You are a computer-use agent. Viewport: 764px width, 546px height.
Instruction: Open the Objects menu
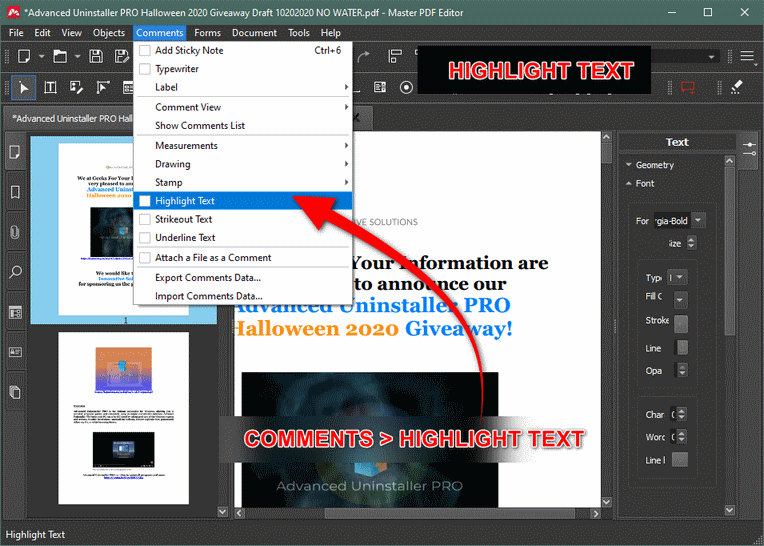coord(109,33)
